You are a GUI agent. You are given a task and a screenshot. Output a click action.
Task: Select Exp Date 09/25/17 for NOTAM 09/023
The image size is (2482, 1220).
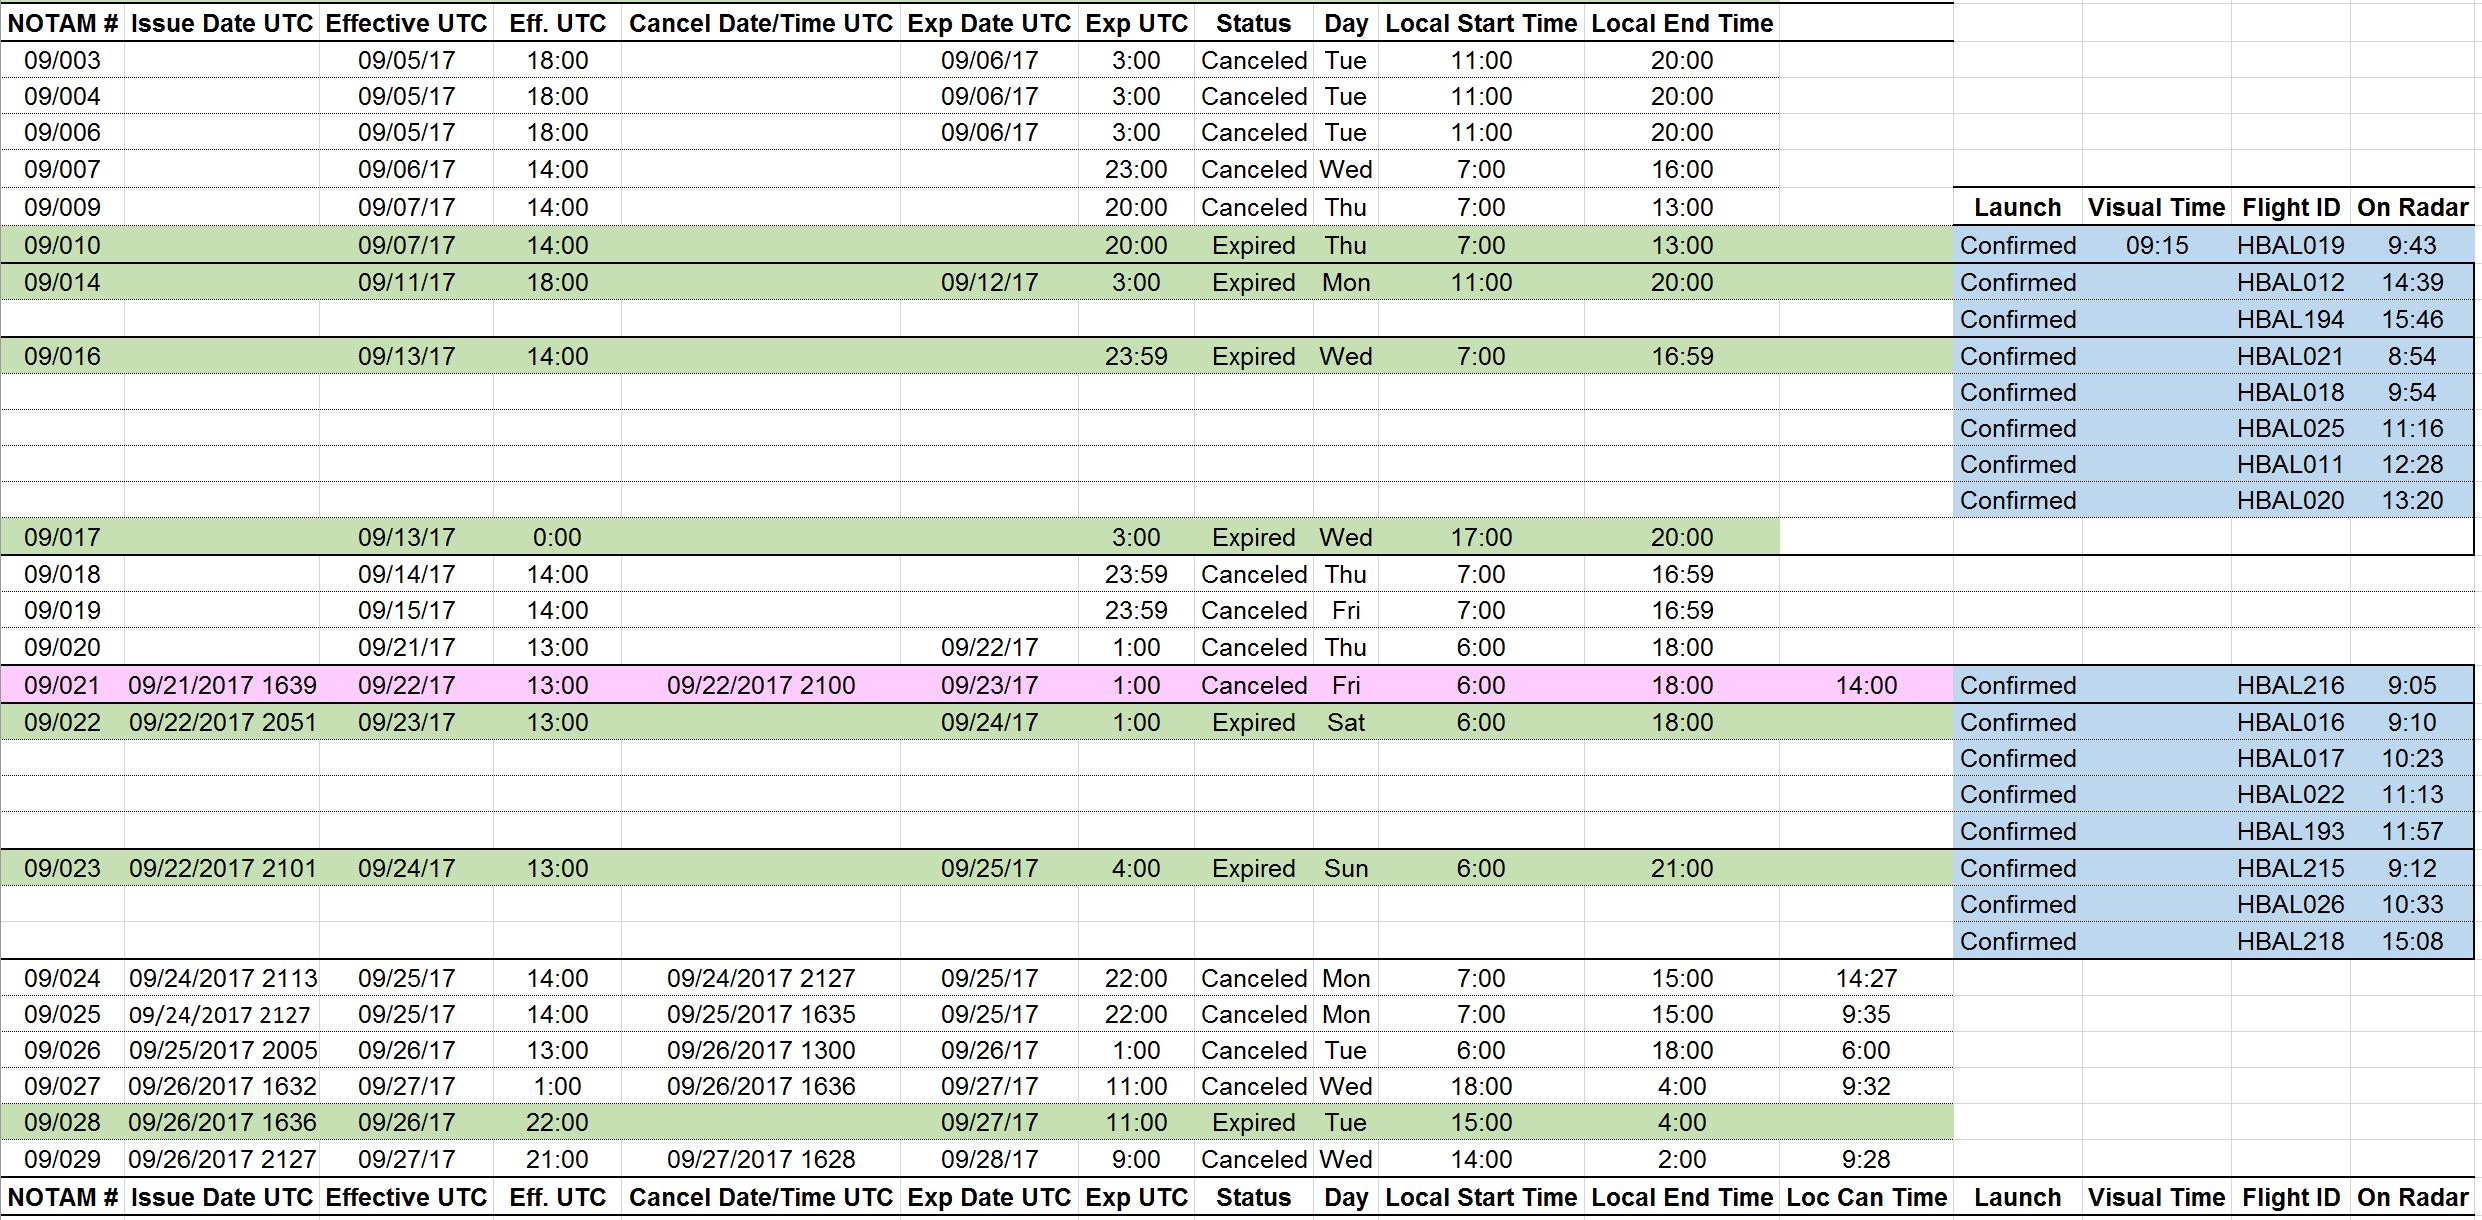[989, 868]
